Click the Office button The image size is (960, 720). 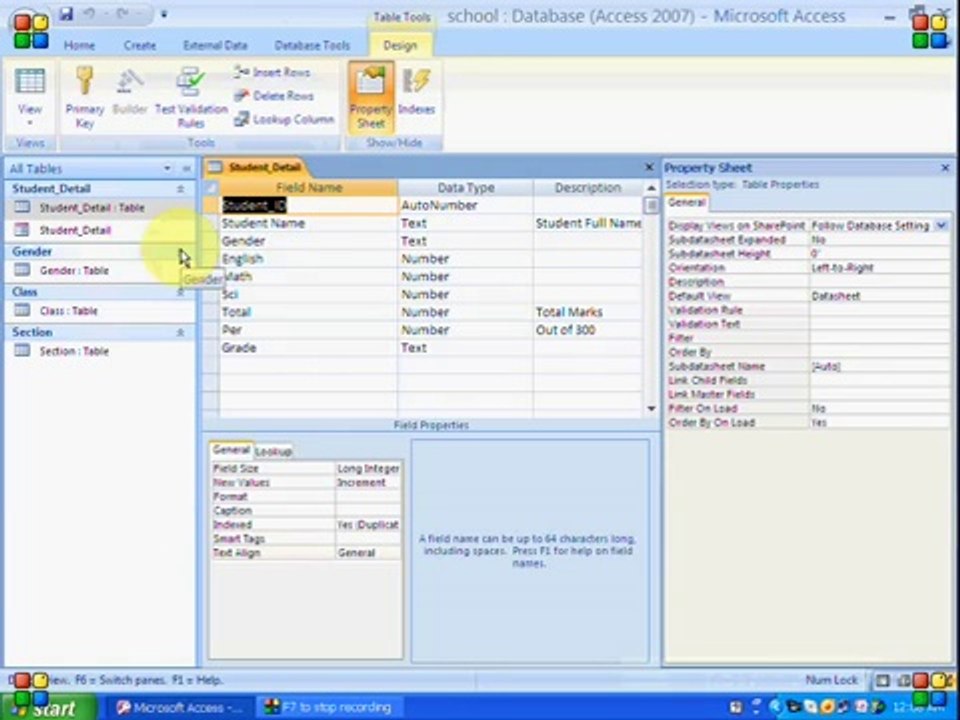[31, 31]
